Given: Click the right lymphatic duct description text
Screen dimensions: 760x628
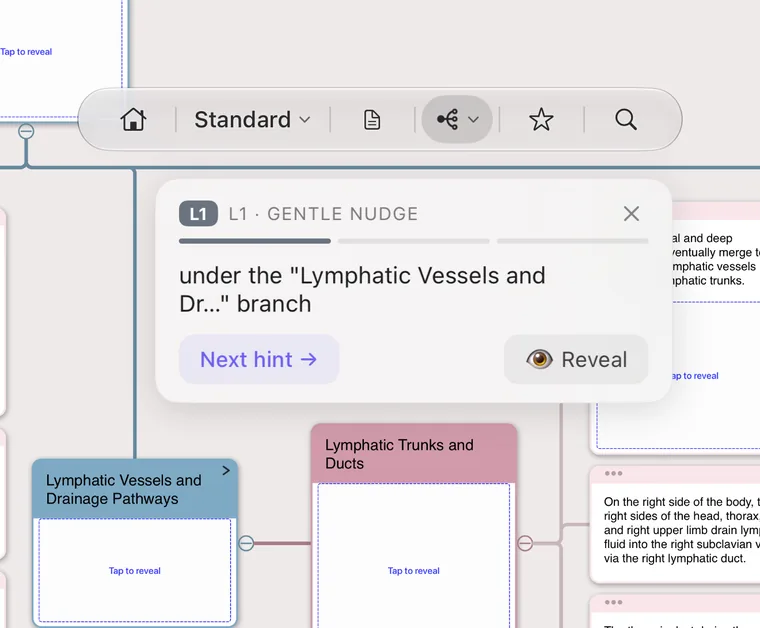Looking at the screenshot, I should pos(682,530).
